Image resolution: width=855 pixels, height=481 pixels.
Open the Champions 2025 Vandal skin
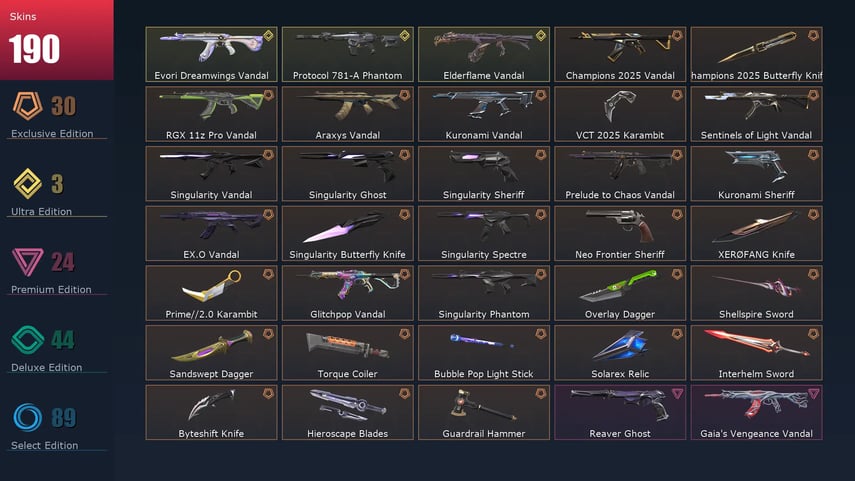[620, 55]
